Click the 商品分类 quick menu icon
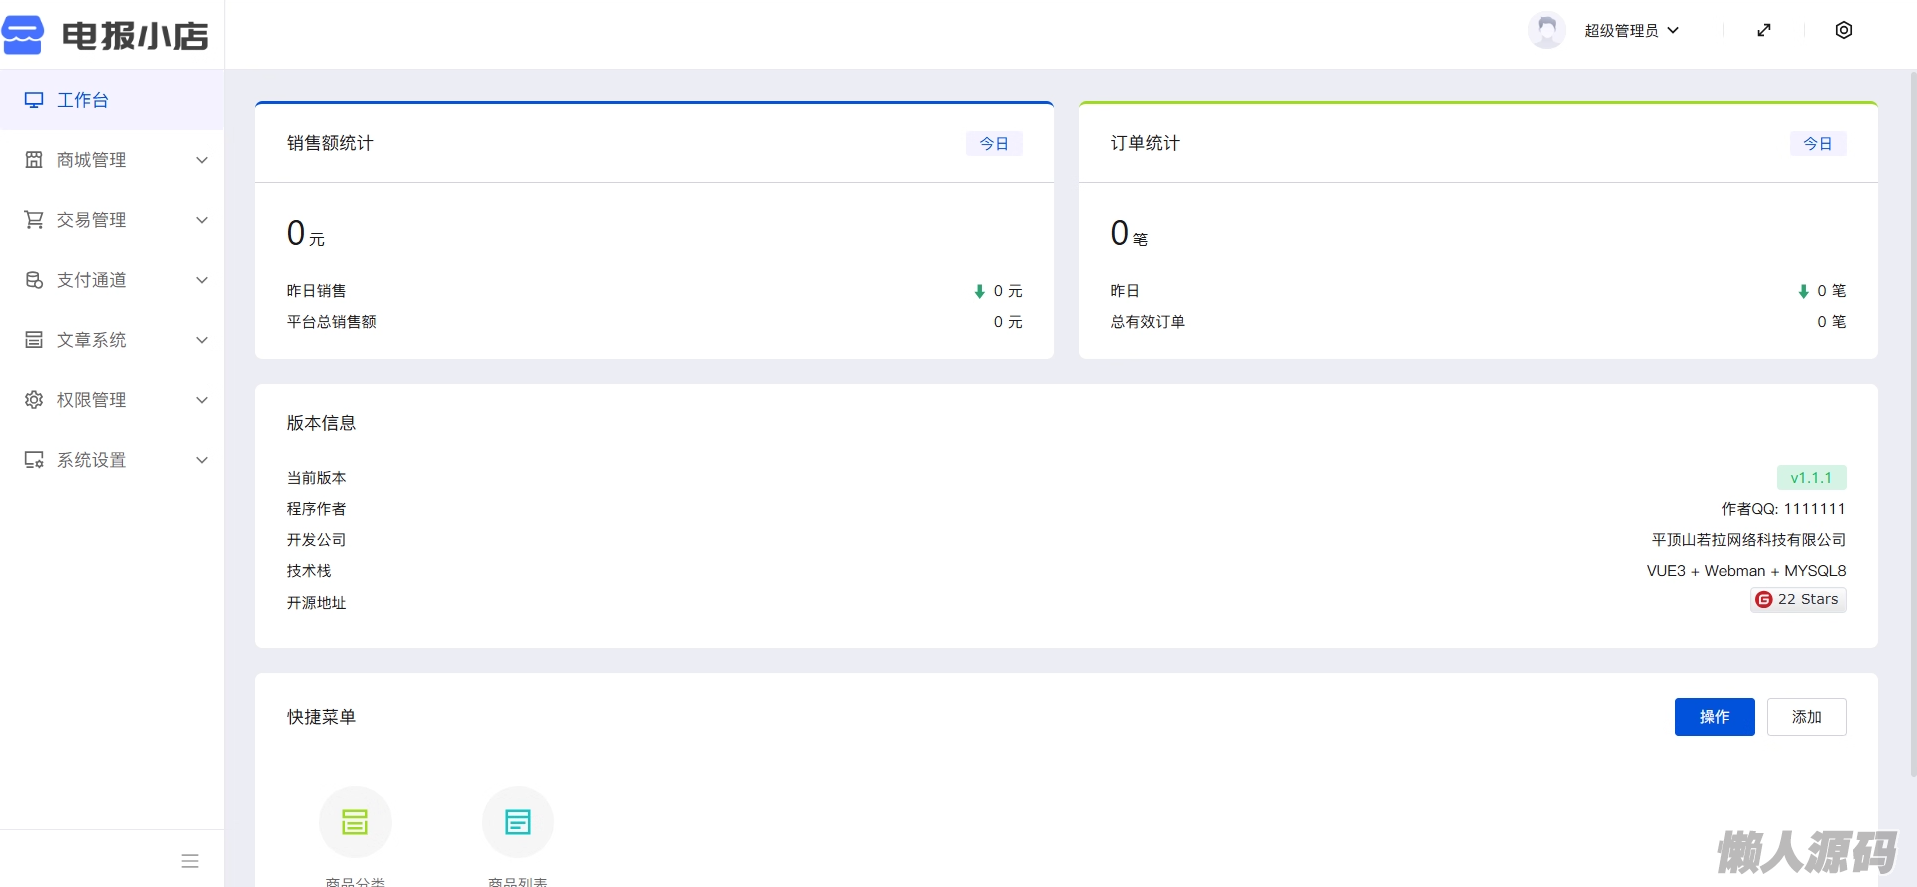Screen dimensions: 1917x887 355,822
